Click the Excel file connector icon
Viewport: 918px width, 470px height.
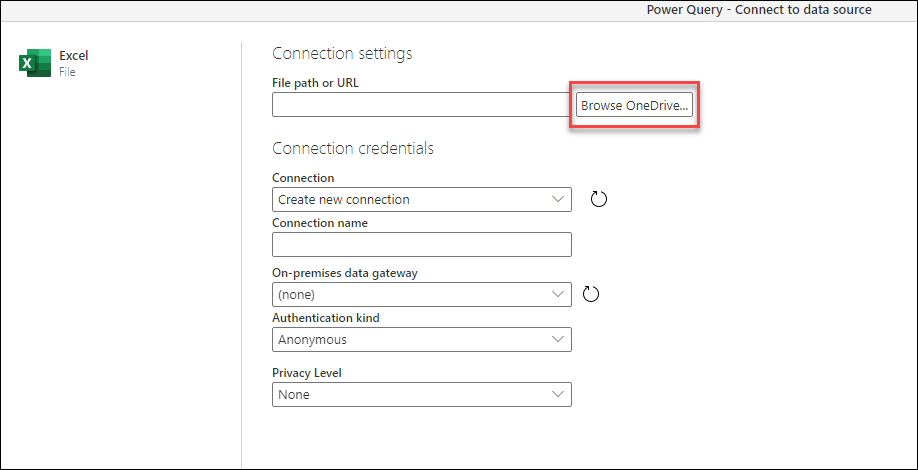35,63
